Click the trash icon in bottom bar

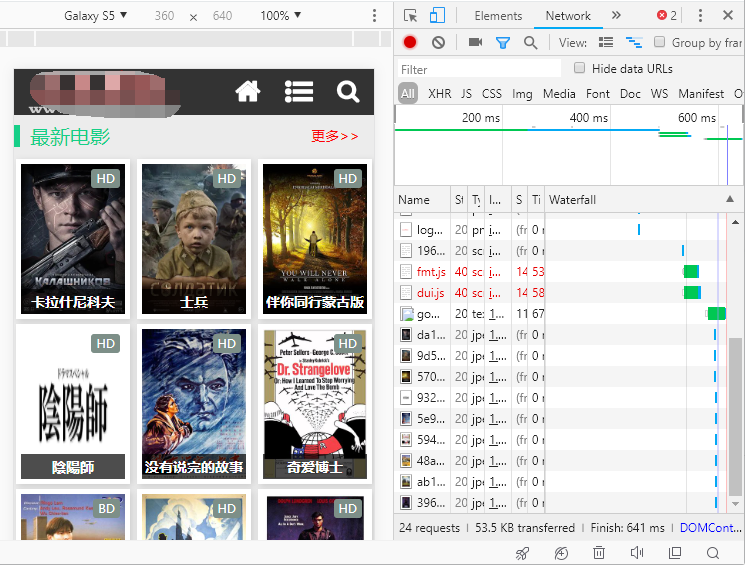click(599, 553)
